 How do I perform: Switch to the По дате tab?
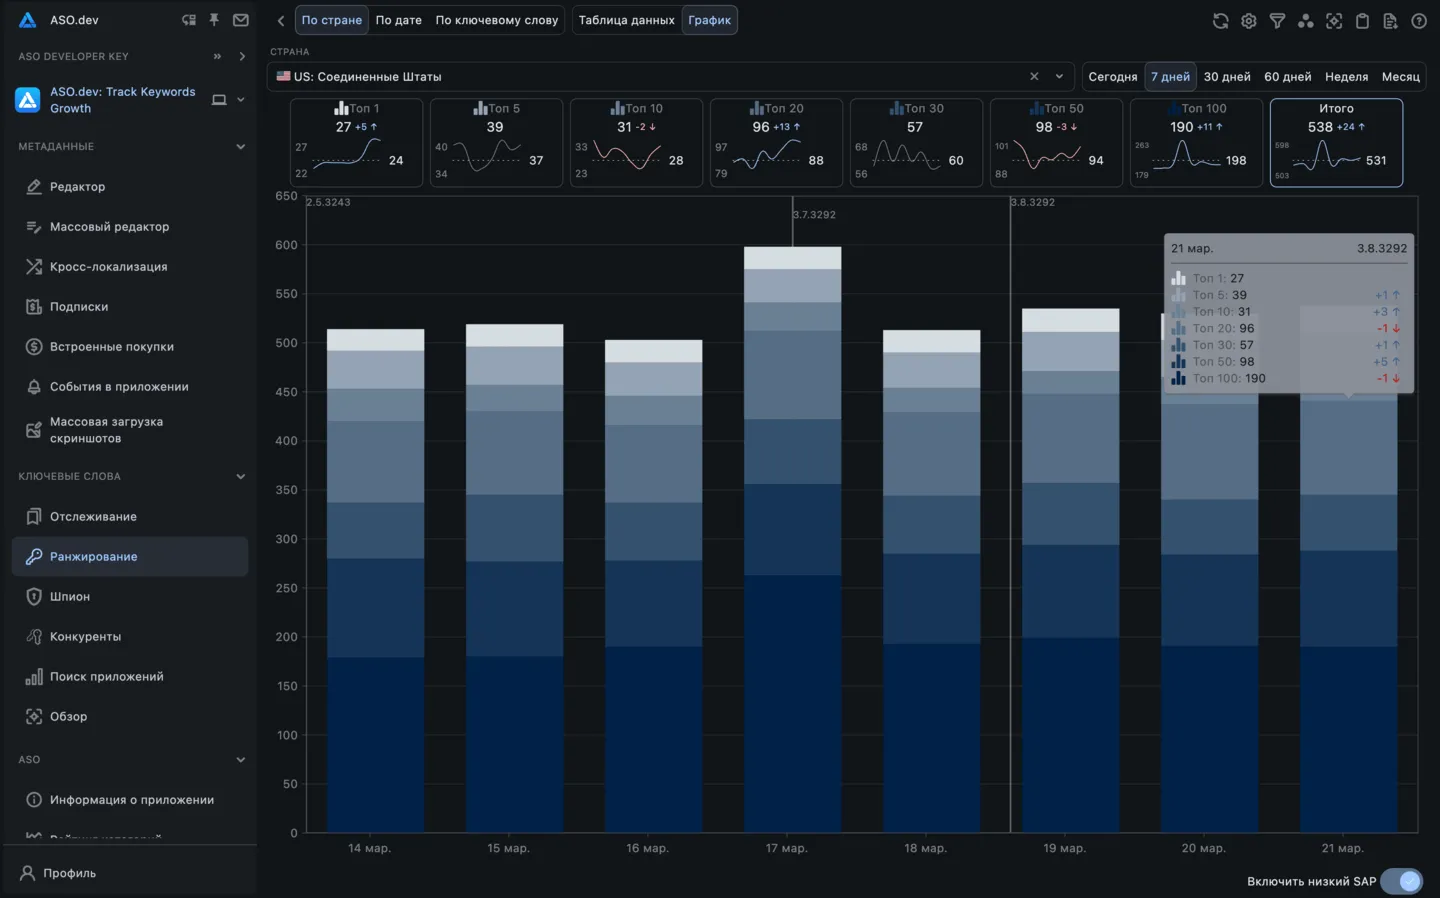click(x=398, y=20)
